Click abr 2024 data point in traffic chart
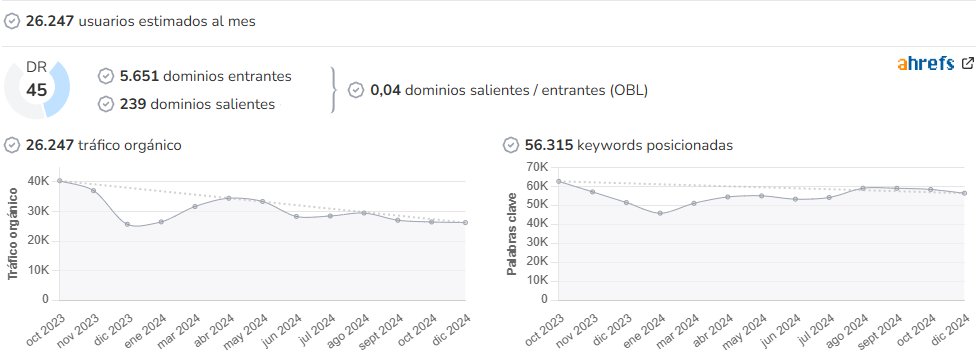979x360 pixels. pyautogui.click(x=229, y=198)
